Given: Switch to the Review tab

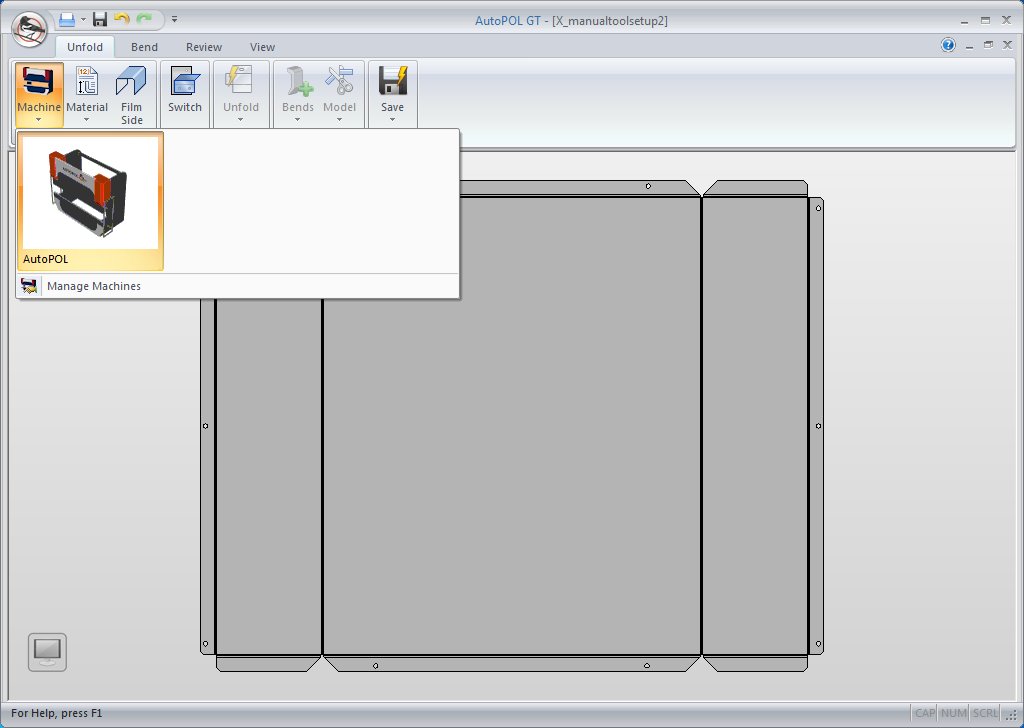Looking at the screenshot, I should pyautogui.click(x=204, y=47).
